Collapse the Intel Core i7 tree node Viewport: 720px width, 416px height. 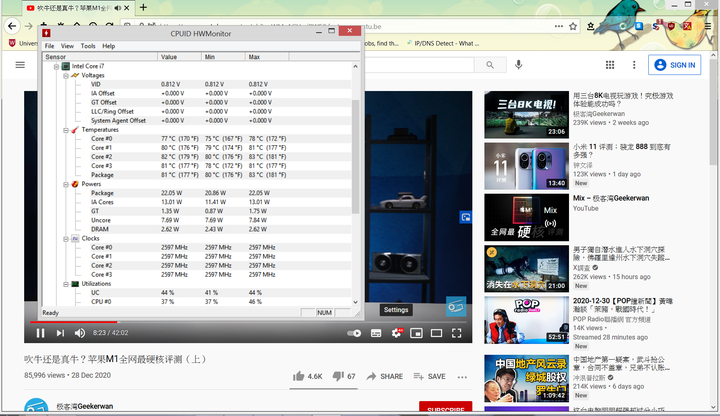tap(56, 67)
